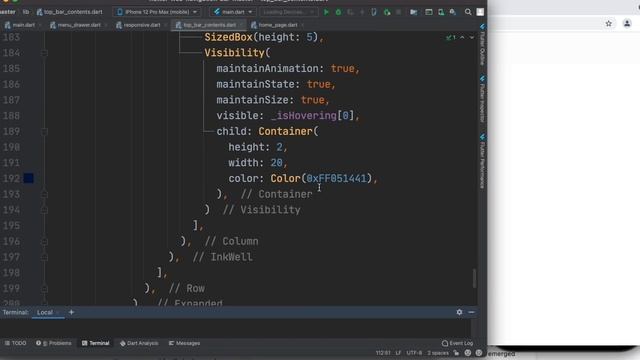The image size is (640, 360).
Task: Open the Loading Devices dropdown
Action: [288, 12]
